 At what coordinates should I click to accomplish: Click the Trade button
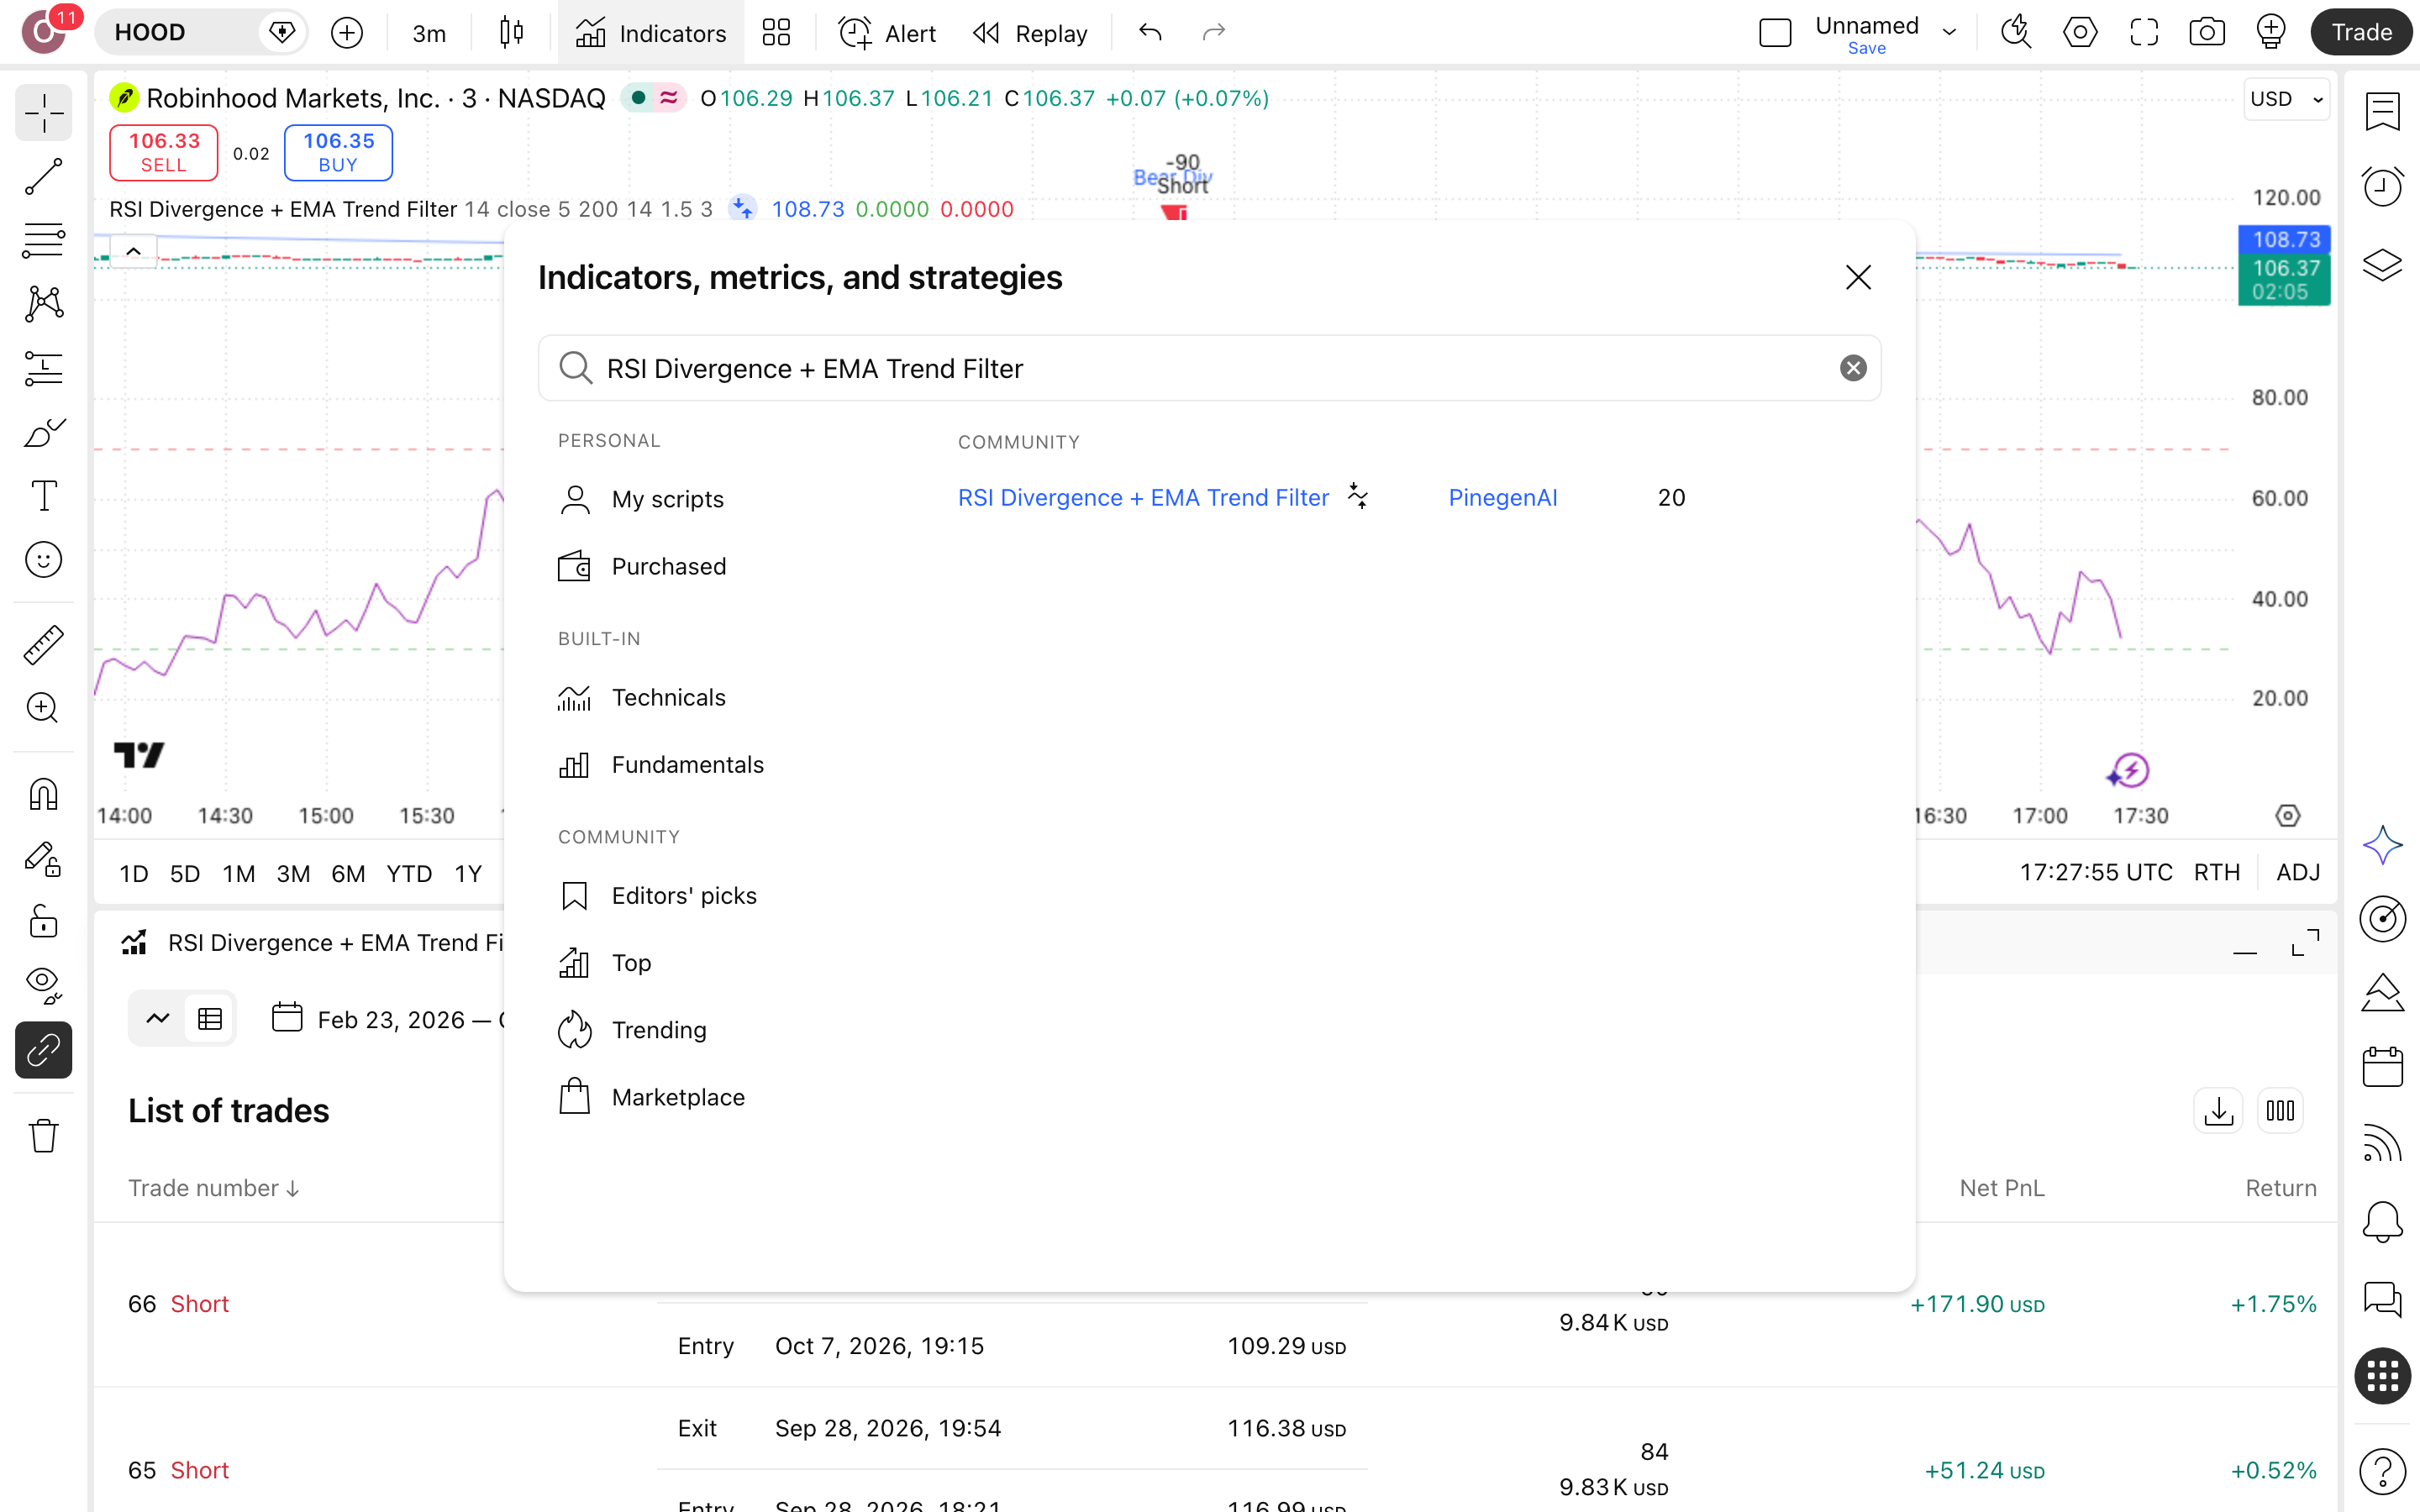click(x=2361, y=33)
